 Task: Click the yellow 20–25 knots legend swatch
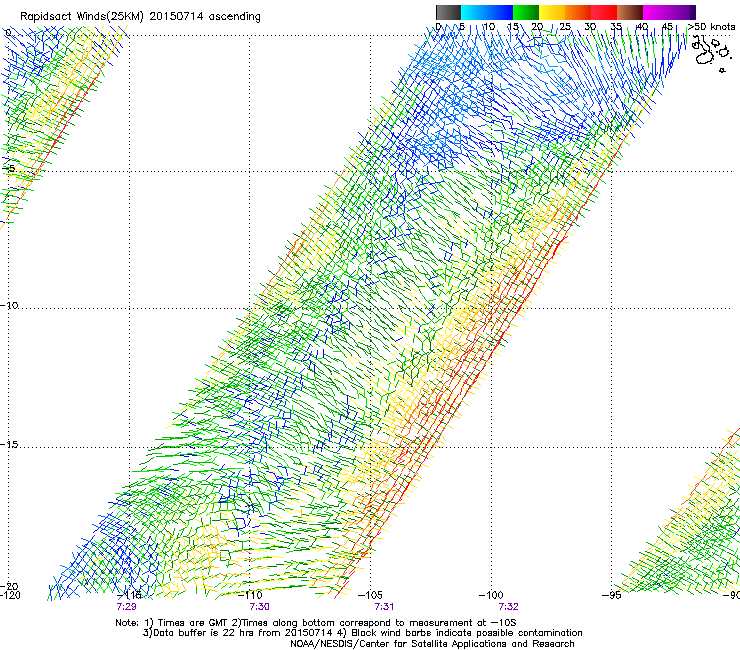552,12
